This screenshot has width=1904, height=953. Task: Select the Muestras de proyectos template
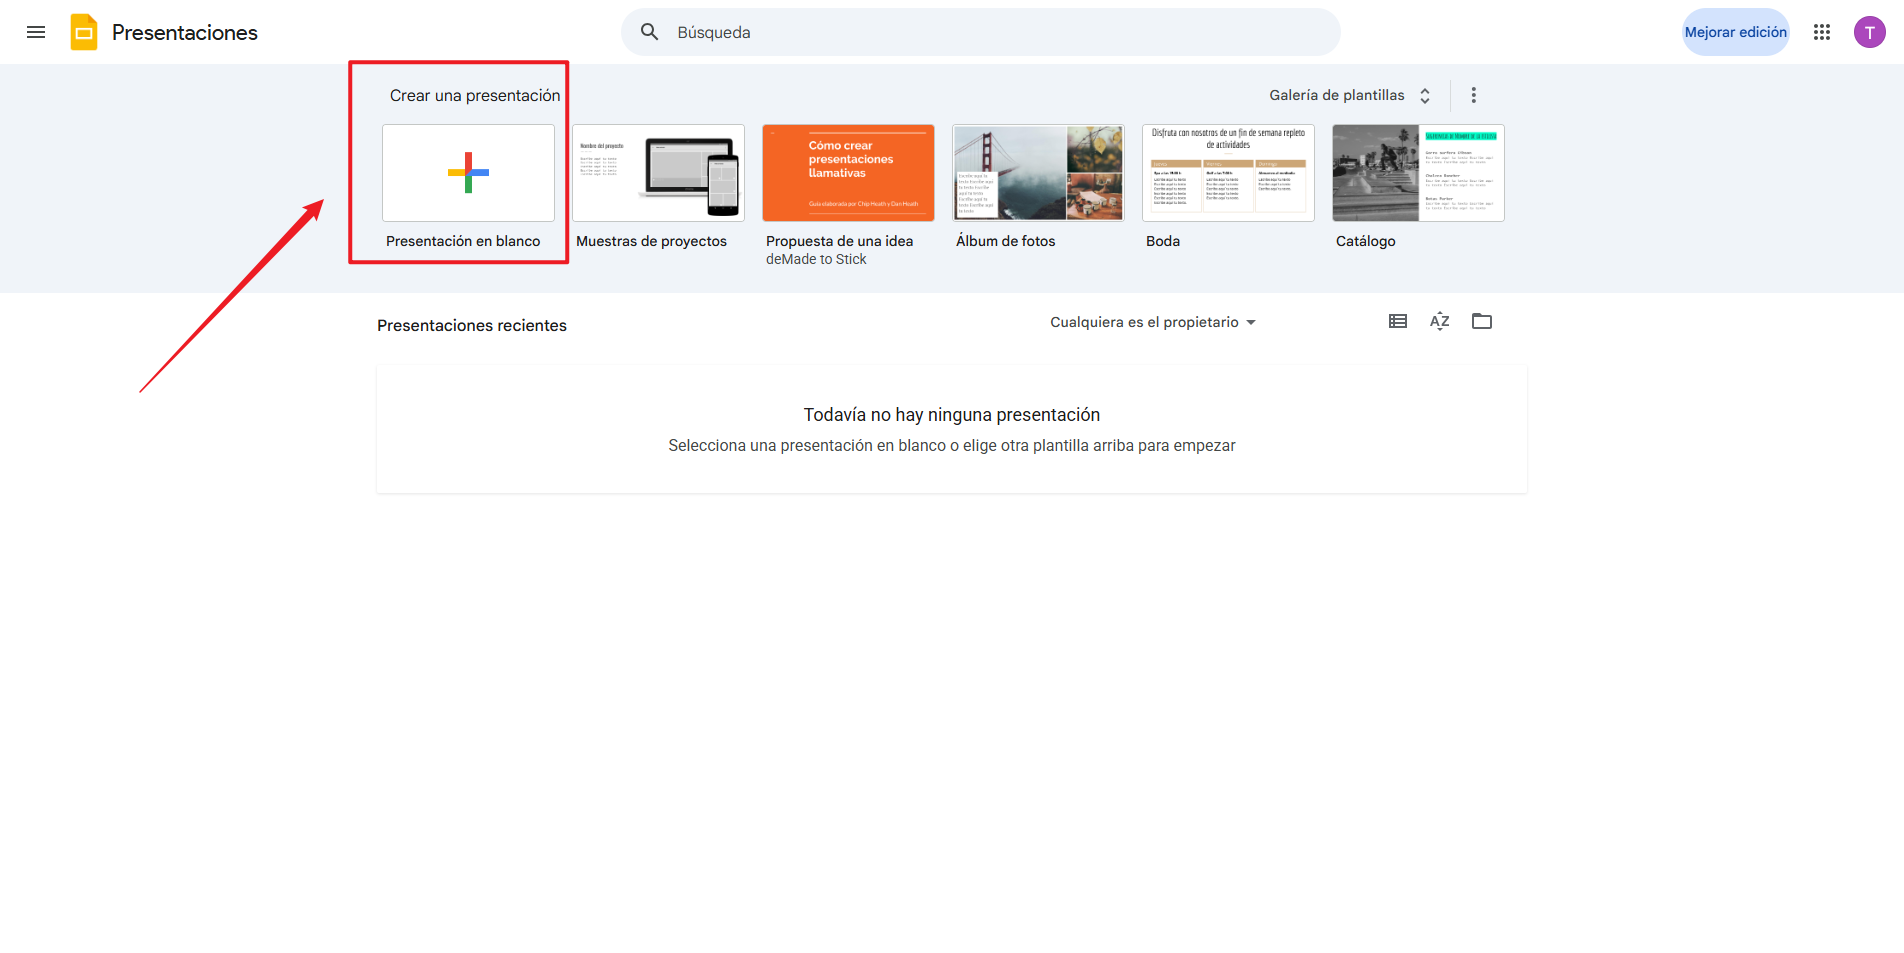tap(657, 172)
